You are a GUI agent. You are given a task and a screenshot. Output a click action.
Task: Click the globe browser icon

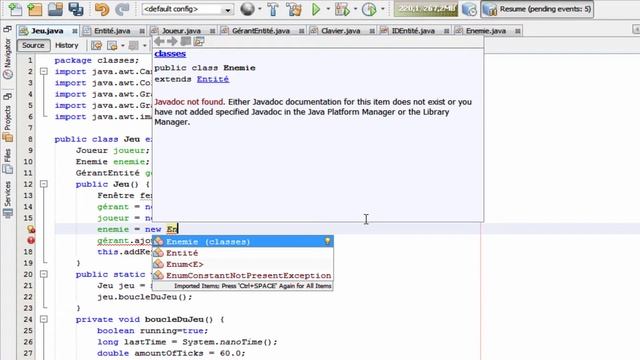tap(247, 9)
